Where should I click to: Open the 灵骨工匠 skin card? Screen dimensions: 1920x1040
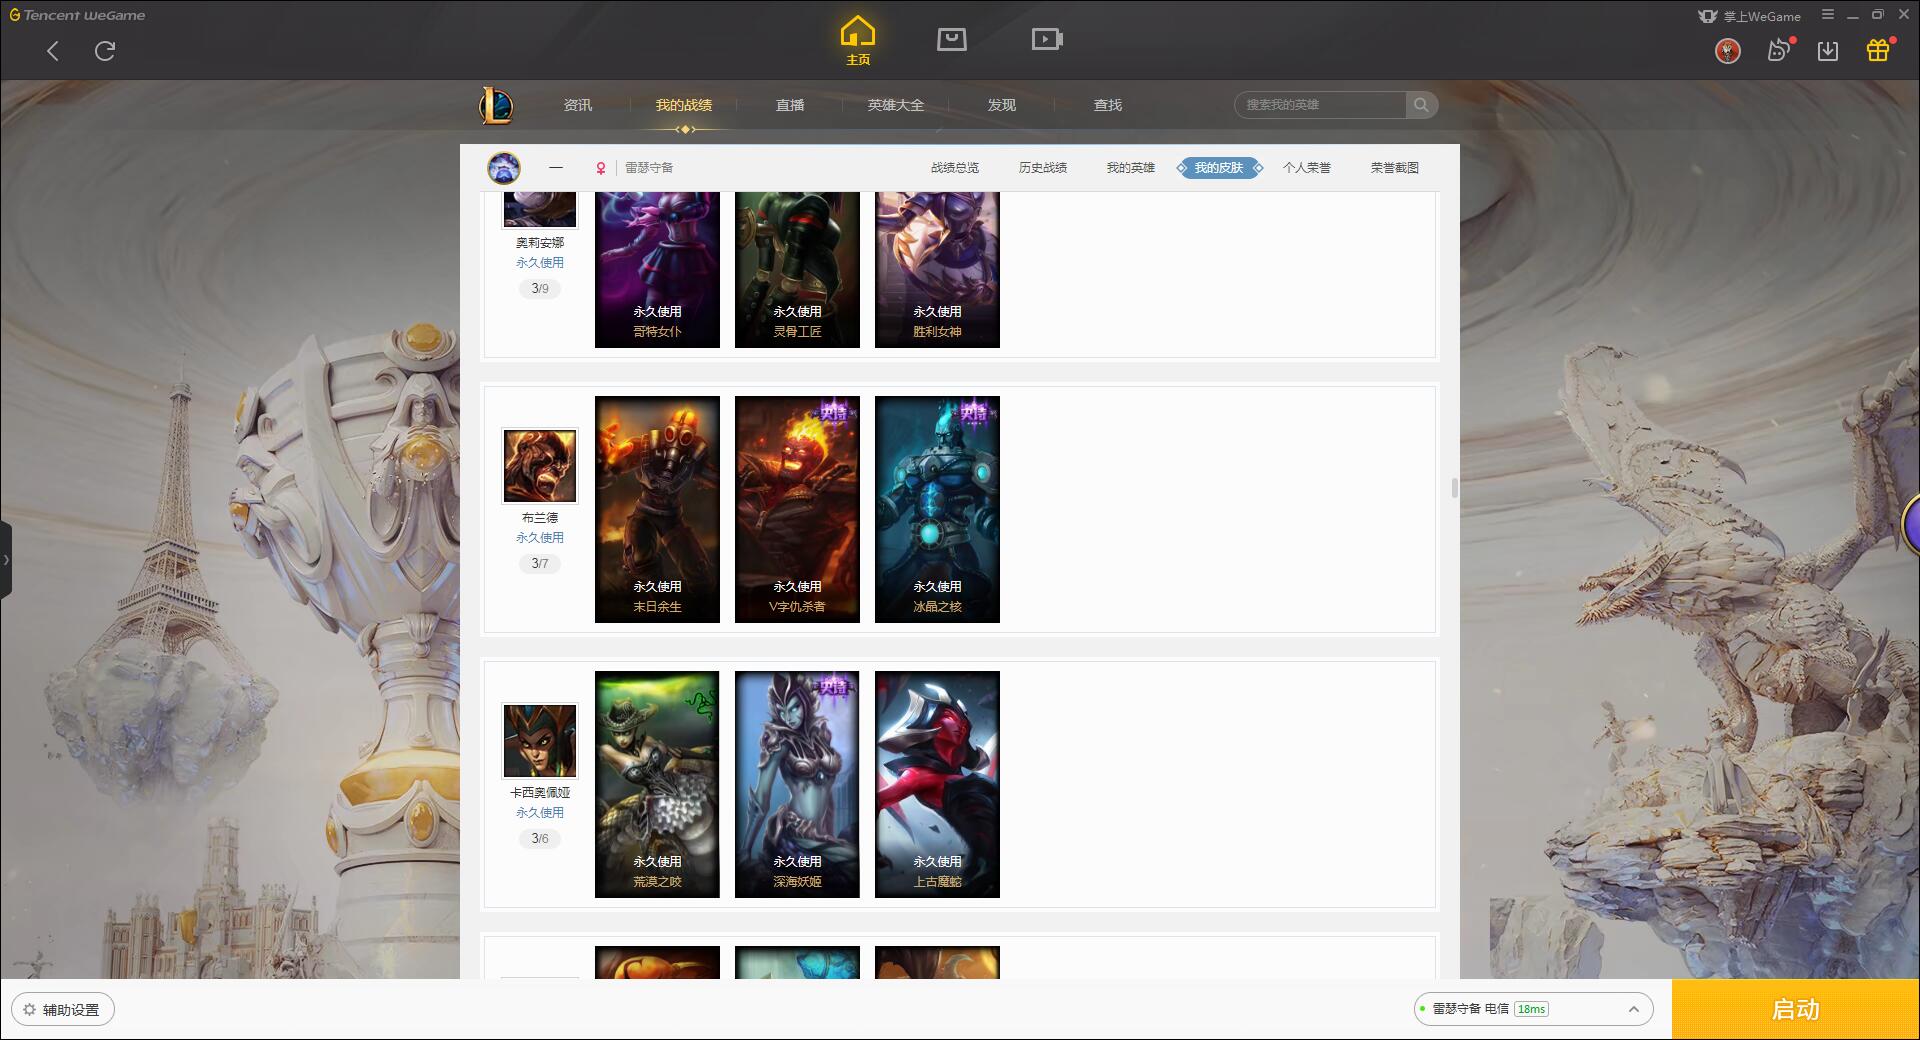[x=797, y=270]
